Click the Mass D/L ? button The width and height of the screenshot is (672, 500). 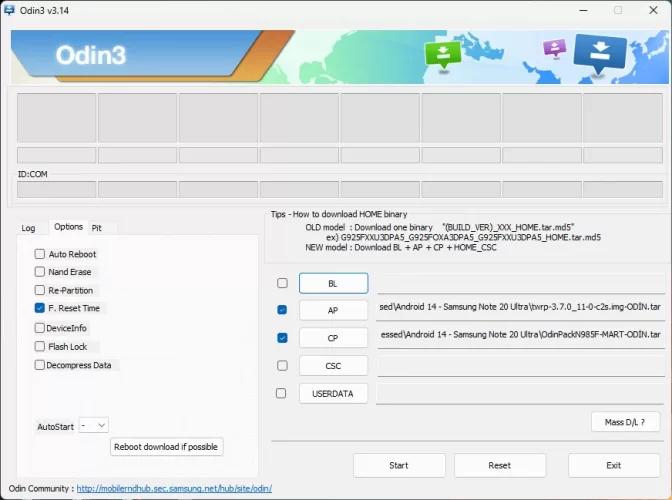click(x=625, y=422)
